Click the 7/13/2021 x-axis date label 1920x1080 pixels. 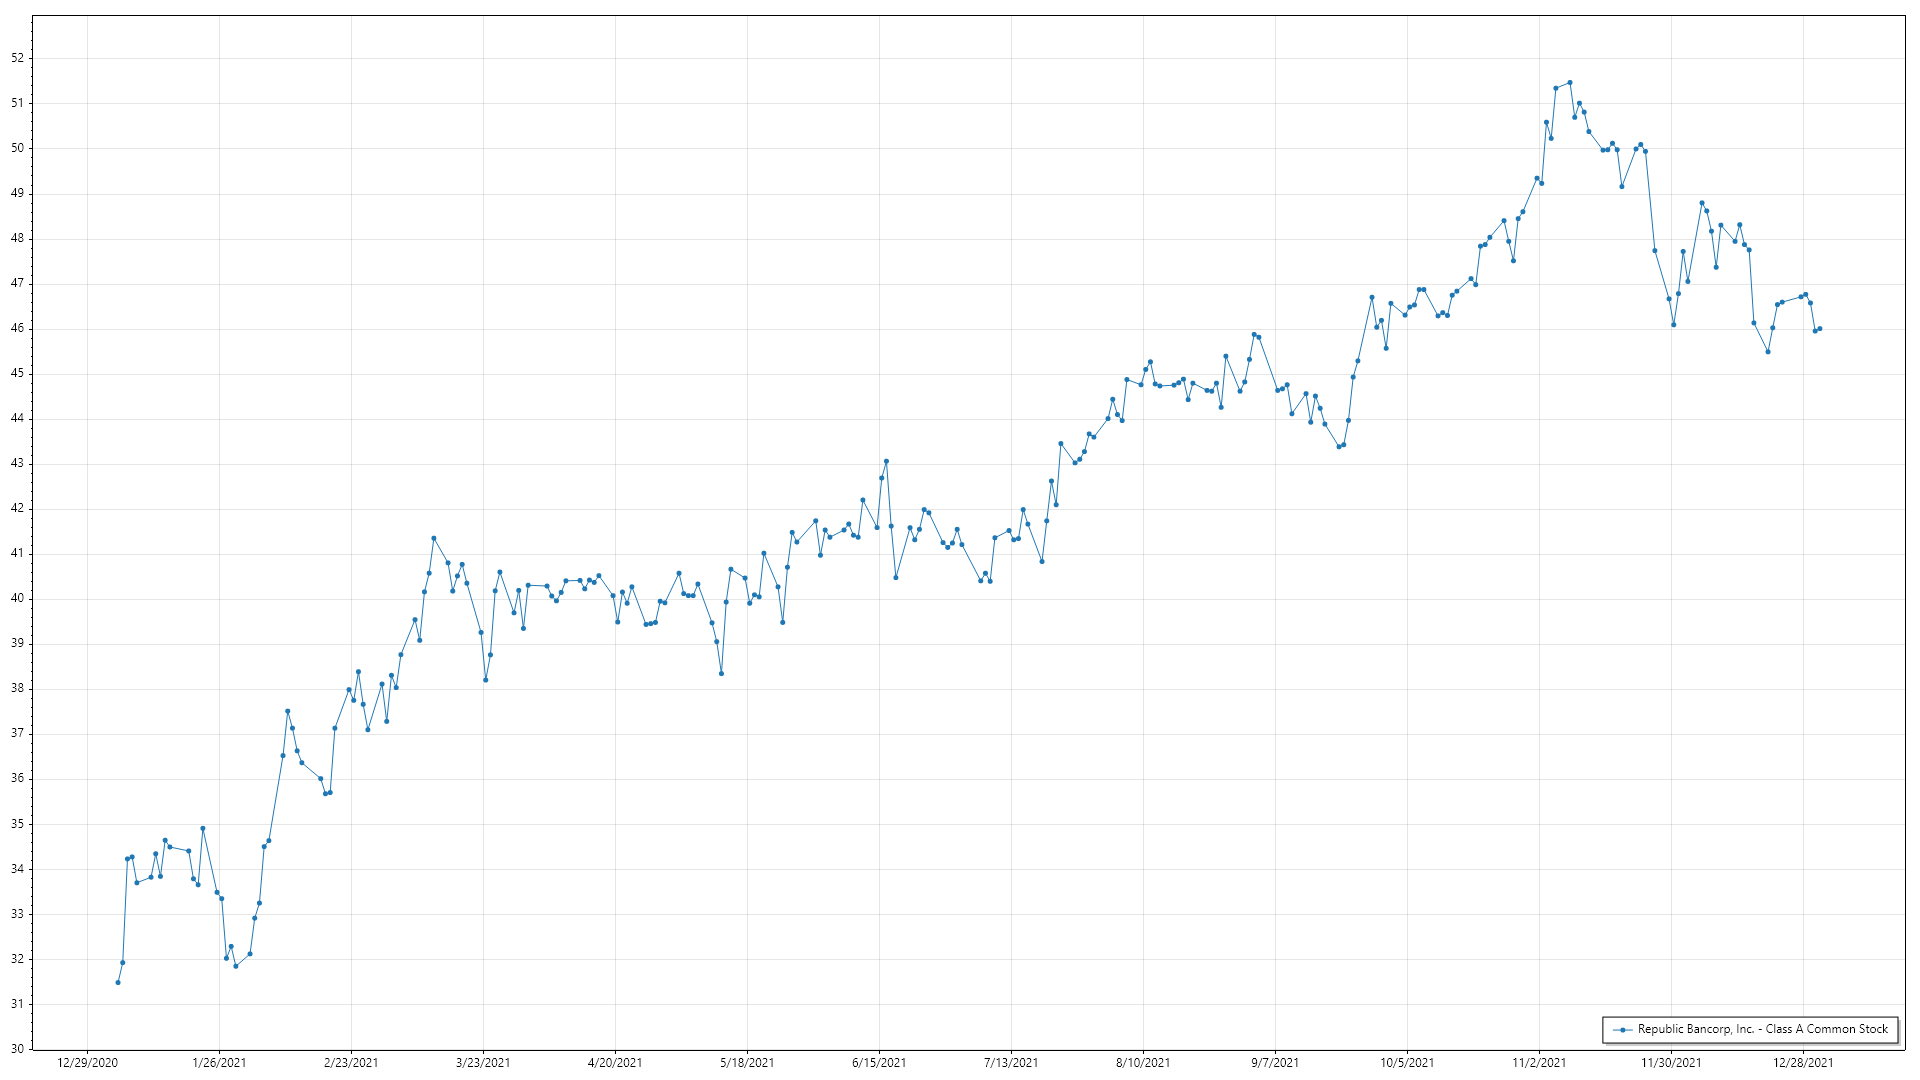point(1011,1062)
